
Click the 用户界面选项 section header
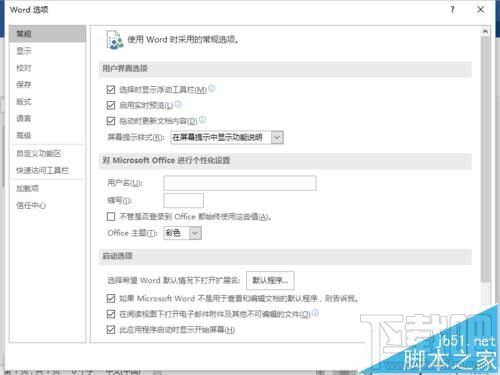click(x=285, y=69)
